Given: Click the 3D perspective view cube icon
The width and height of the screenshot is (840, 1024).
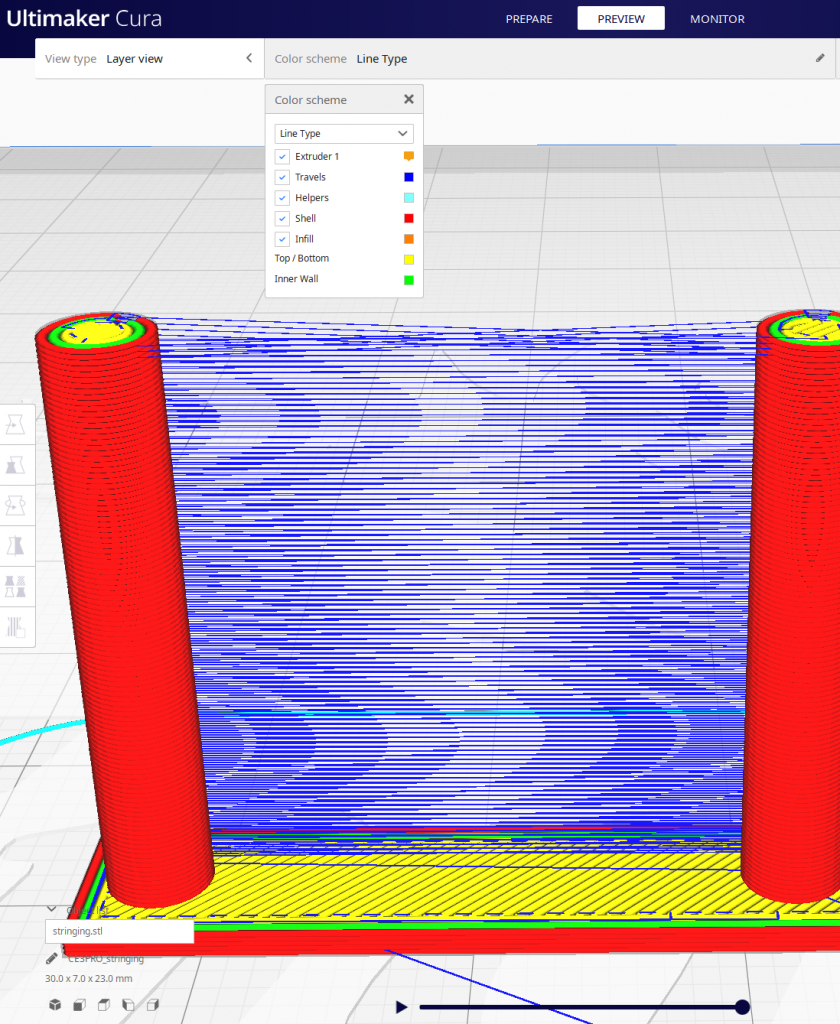Looking at the screenshot, I should click(56, 1005).
